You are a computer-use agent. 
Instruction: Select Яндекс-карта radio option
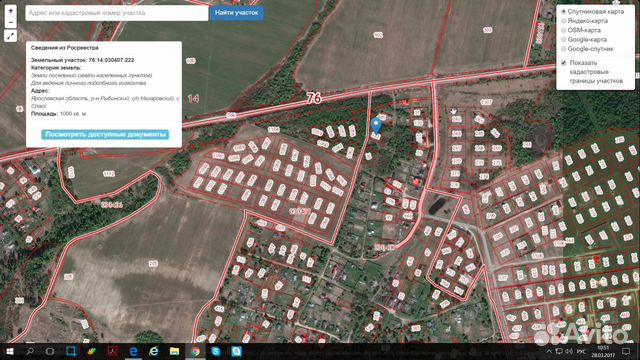tap(564, 21)
